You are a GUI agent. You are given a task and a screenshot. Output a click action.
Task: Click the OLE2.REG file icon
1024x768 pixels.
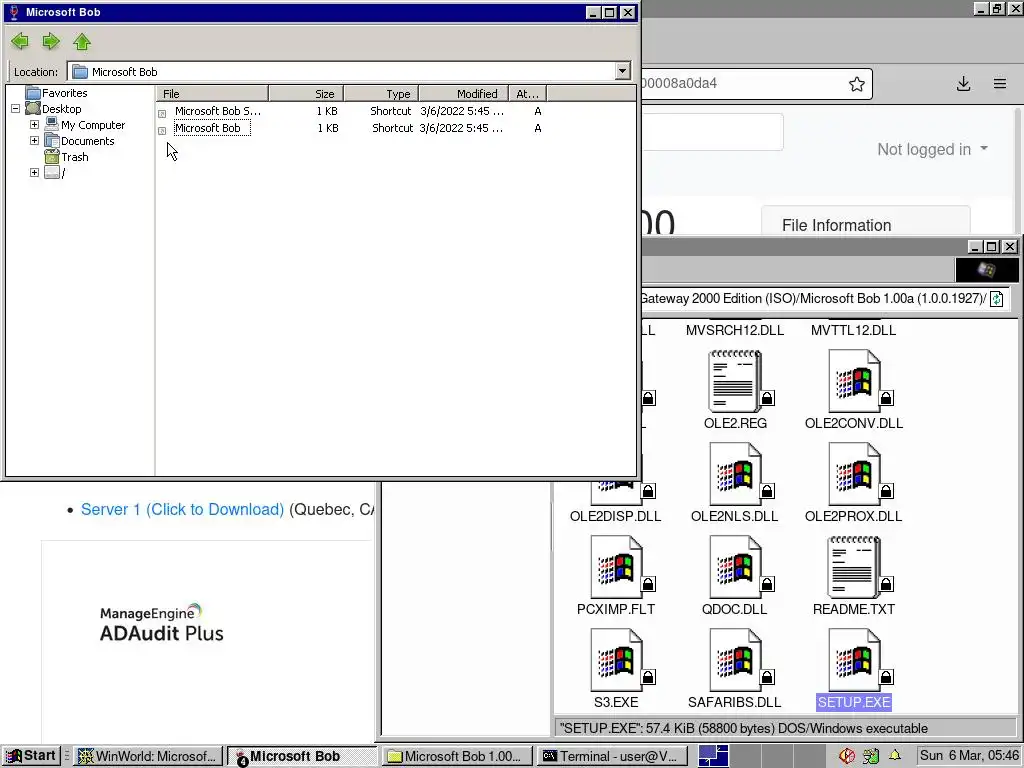pos(735,382)
